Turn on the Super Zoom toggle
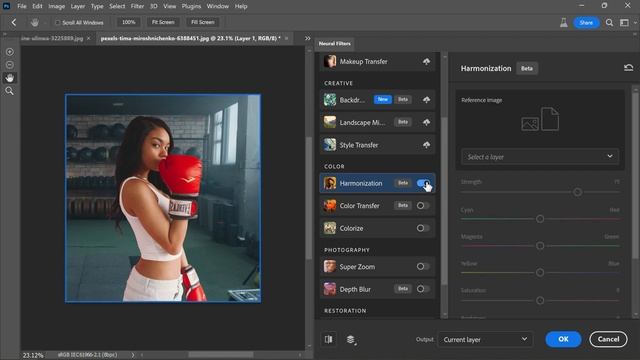This screenshot has width=640, height=360. pos(423,267)
